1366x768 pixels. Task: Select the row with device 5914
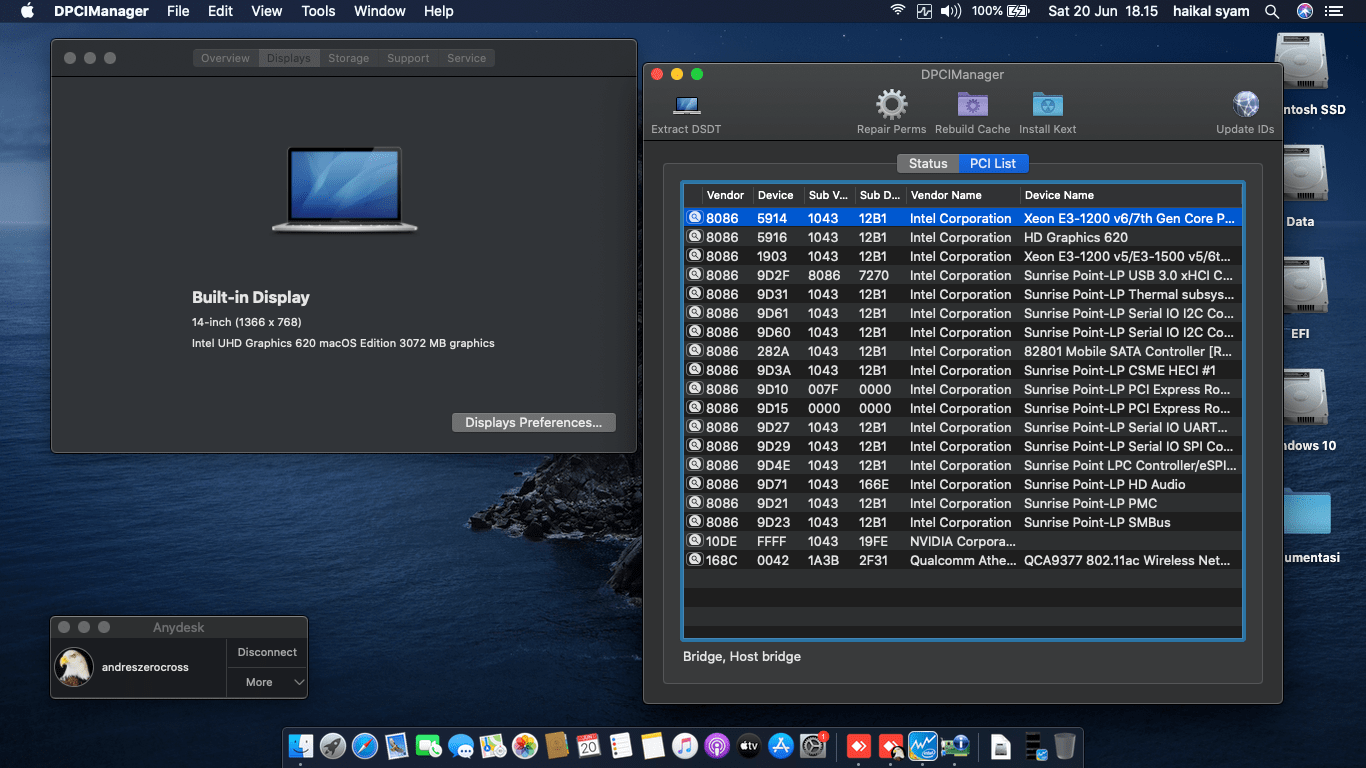963,218
